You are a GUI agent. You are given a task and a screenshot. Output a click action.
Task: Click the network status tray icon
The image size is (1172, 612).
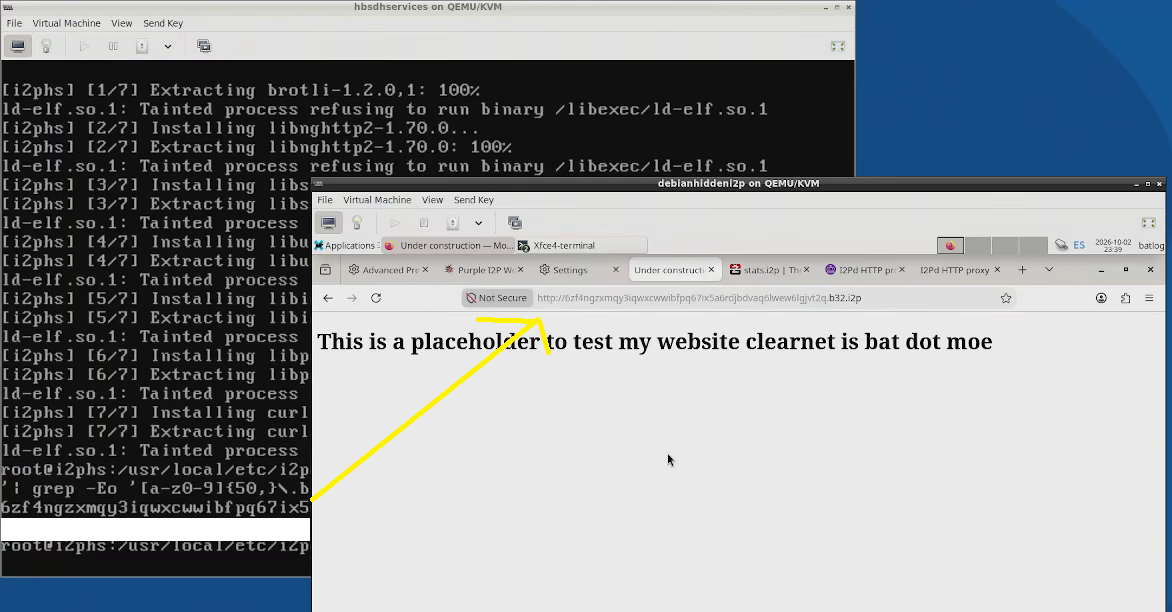click(1061, 245)
